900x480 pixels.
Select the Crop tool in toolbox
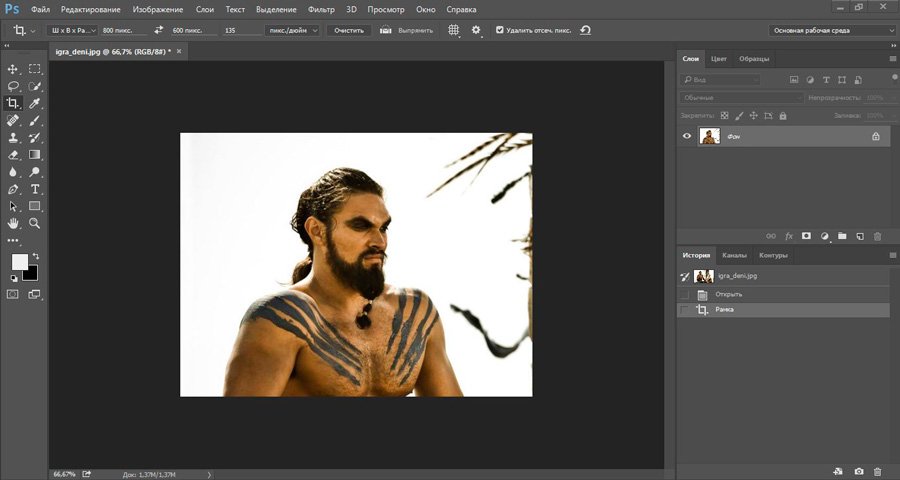point(12,103)
